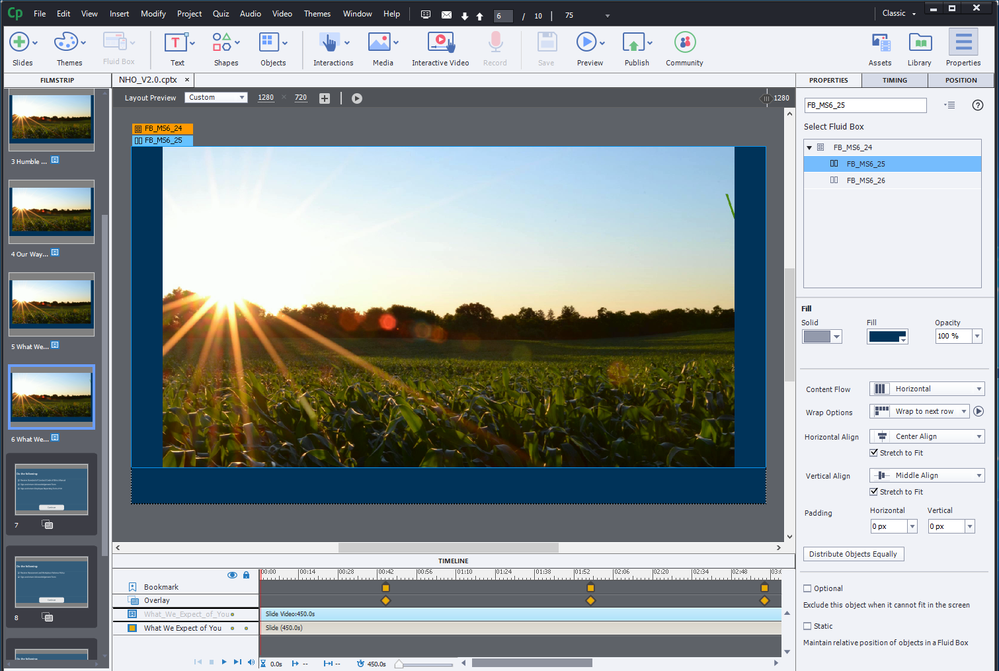Viewport: 999px width, 671px height.
Task: Select the FB_MS6_26 fluid box
Action: coord(865,181)
